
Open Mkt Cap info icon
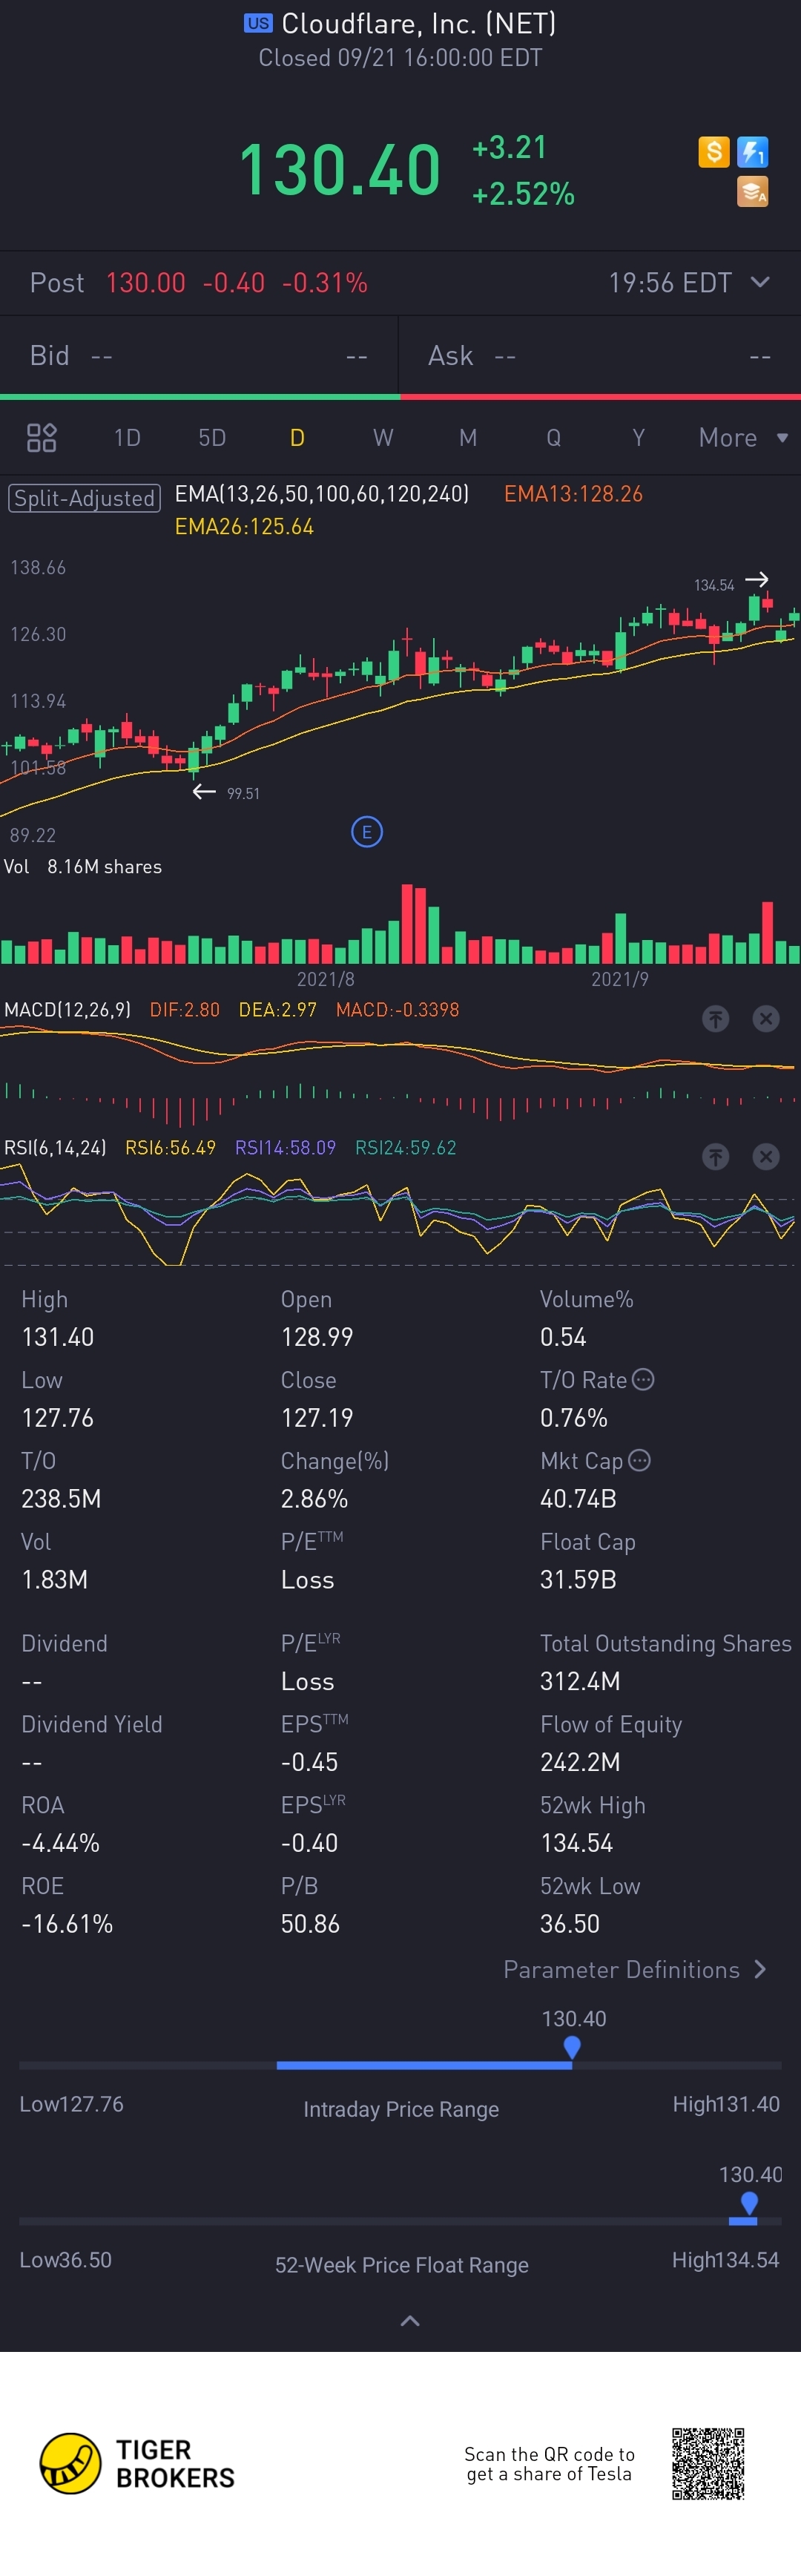(640, 1460)
